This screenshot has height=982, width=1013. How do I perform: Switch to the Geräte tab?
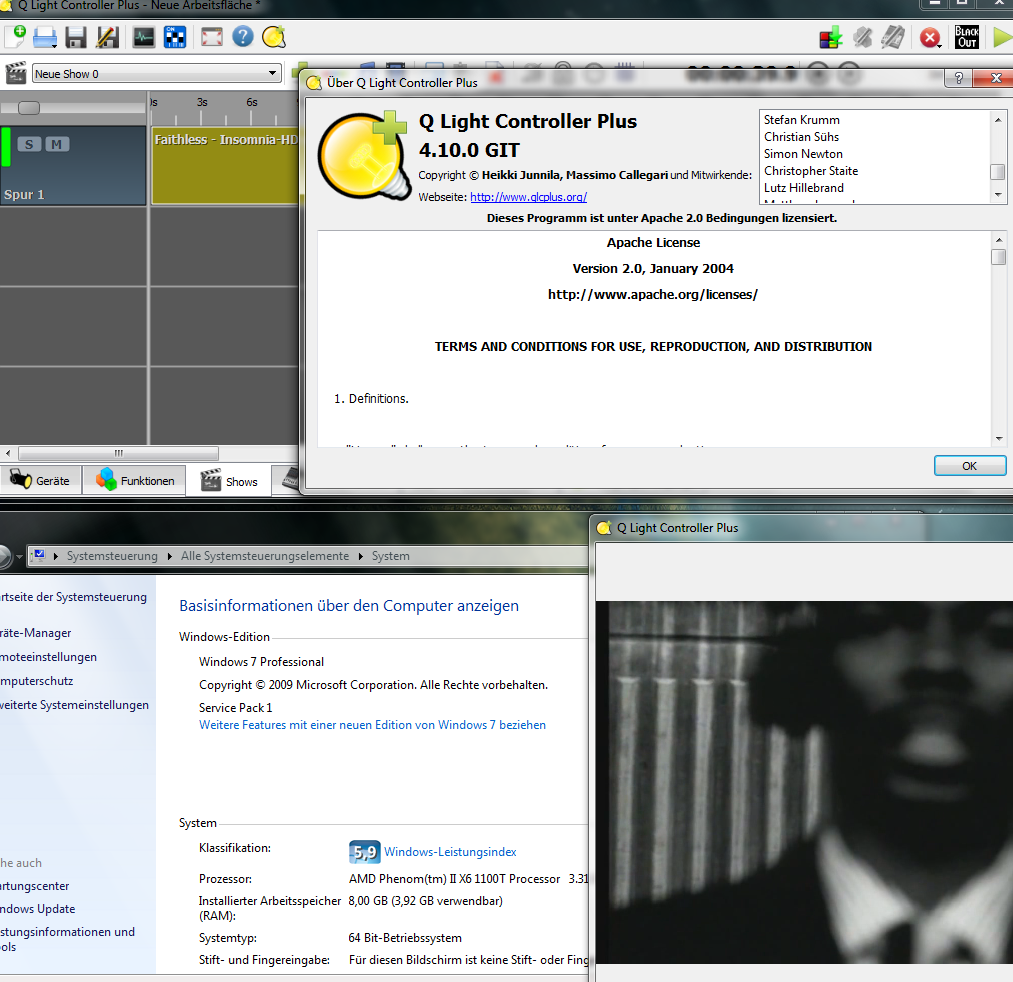[41, 481]
